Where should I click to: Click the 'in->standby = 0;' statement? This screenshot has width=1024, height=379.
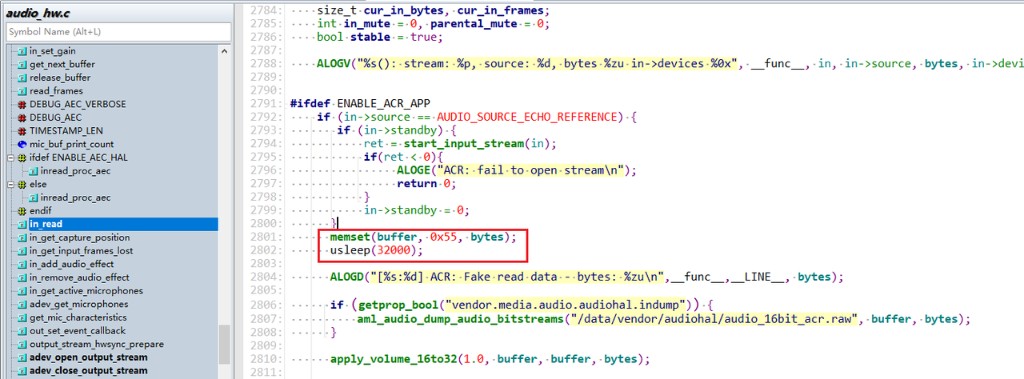(417, 210)
